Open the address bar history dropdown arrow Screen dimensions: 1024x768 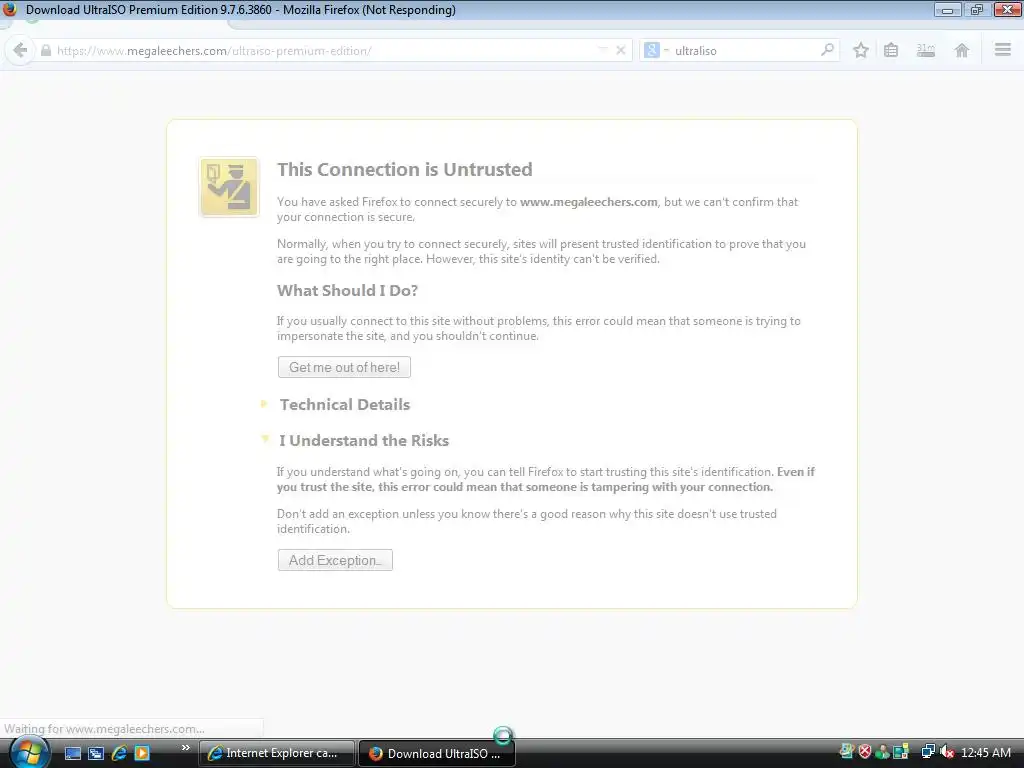click(x=602, y=50)
